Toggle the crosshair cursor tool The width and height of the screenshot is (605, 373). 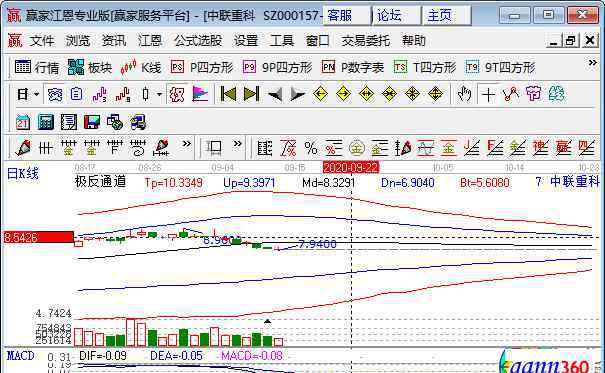488,94
